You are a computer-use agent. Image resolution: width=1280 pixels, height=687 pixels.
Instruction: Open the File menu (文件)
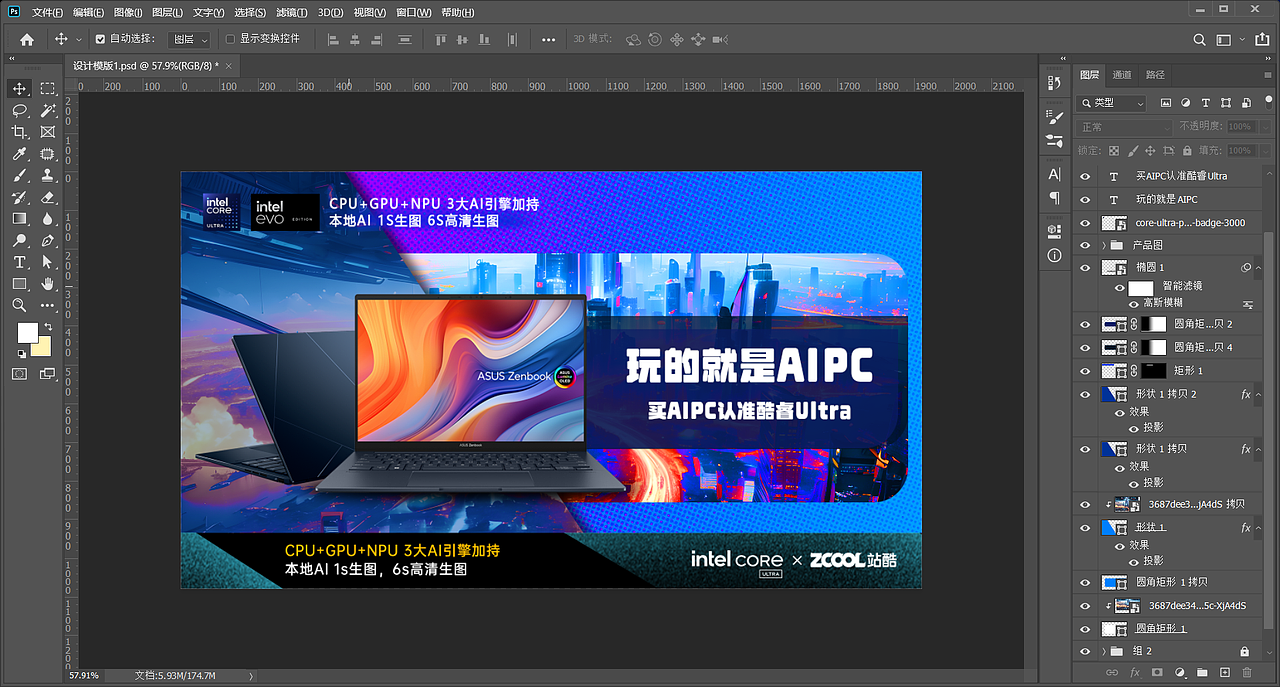(x=47, y=12)
